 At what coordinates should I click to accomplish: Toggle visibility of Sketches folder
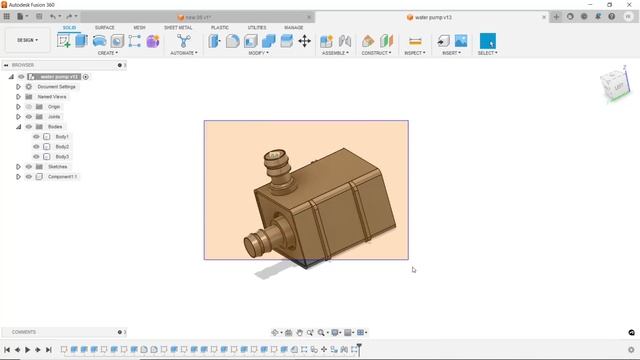point(29,167)
